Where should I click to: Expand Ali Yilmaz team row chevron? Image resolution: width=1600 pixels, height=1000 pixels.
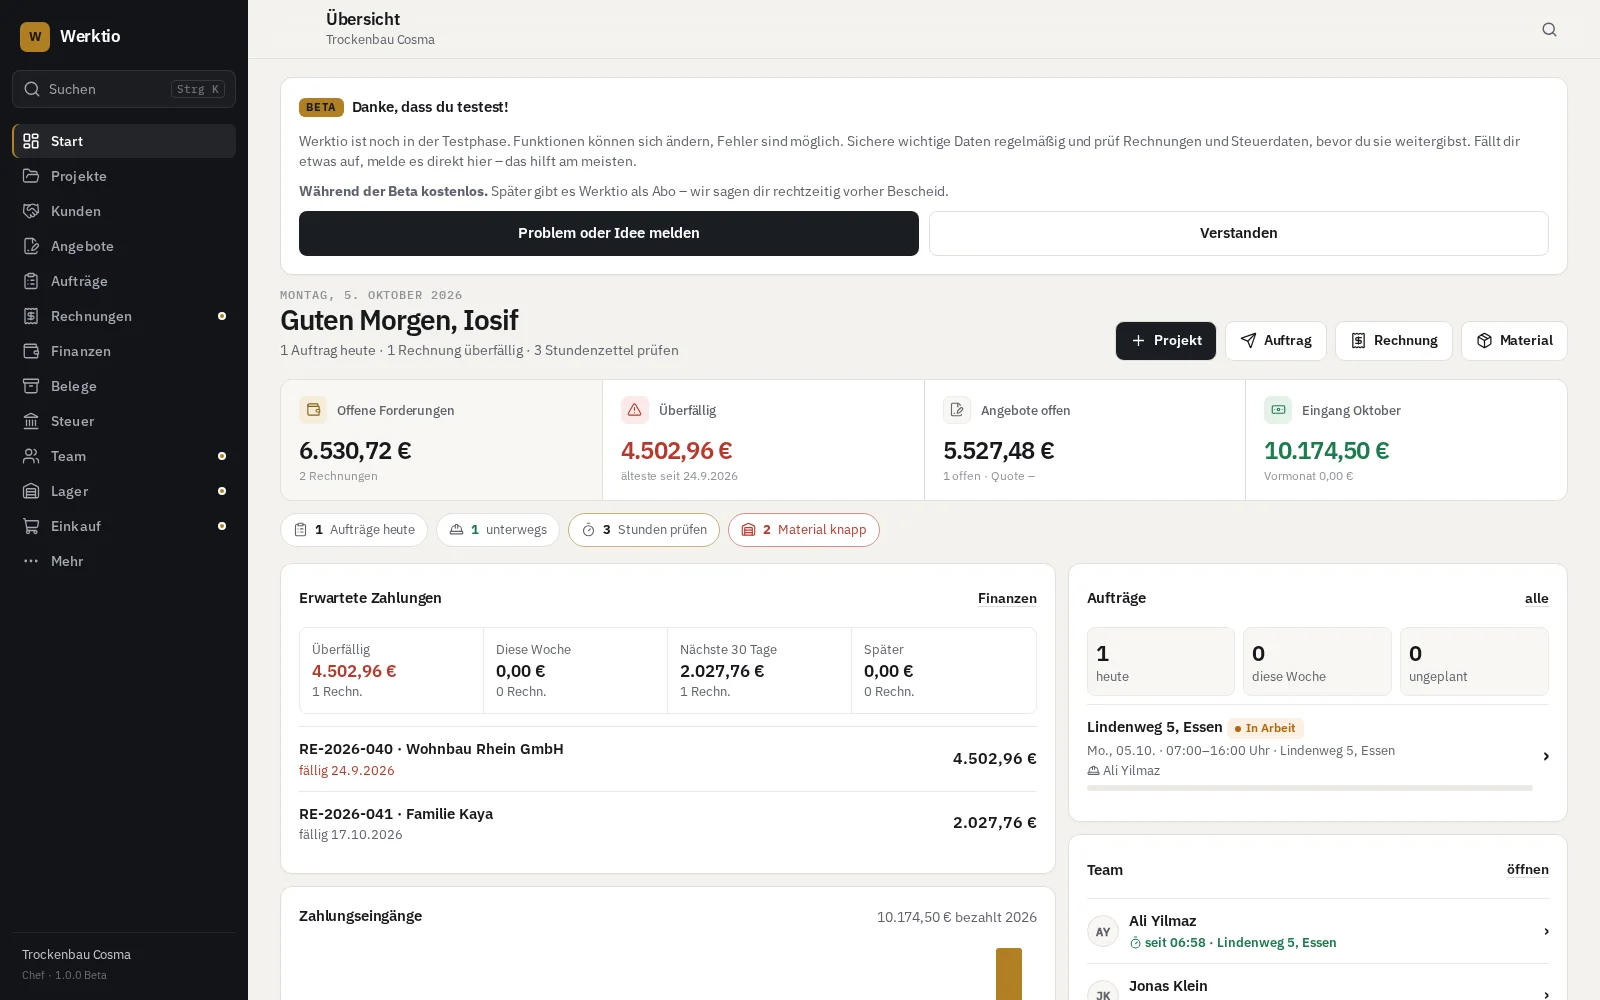tap(1546, 931)
